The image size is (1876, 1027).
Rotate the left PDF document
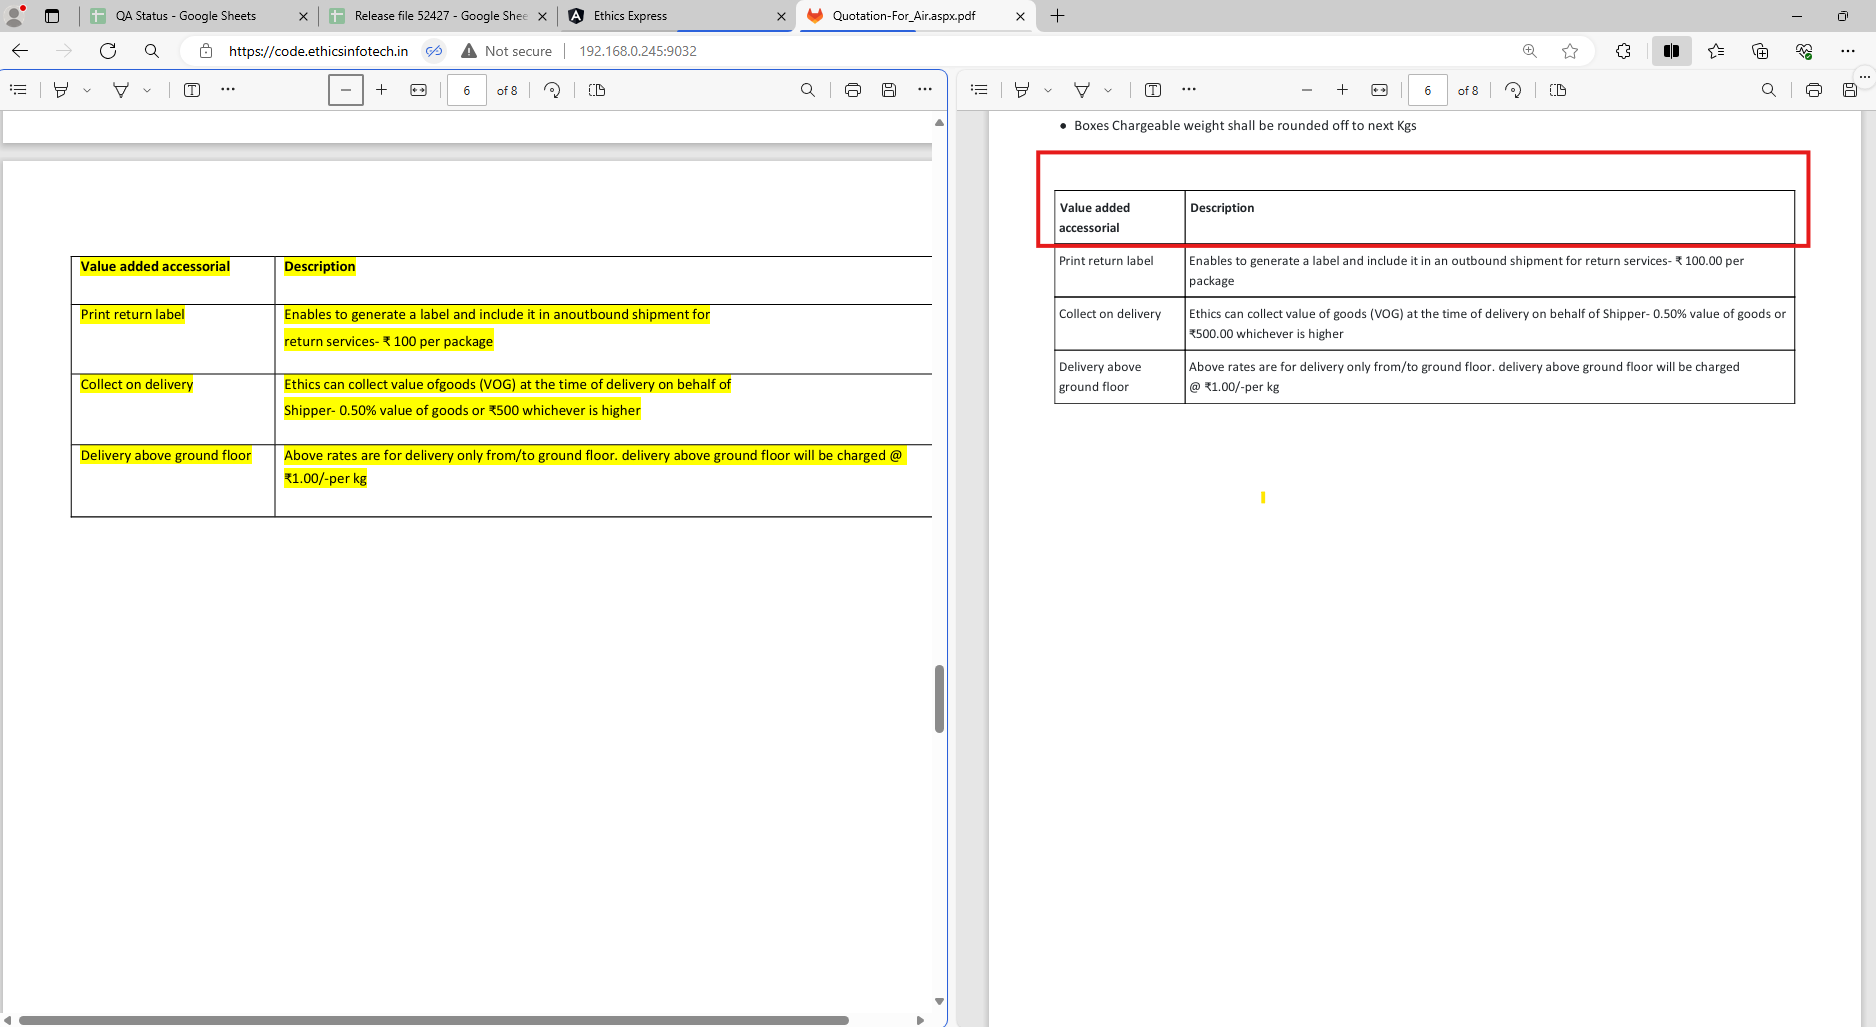click(552, 90)
